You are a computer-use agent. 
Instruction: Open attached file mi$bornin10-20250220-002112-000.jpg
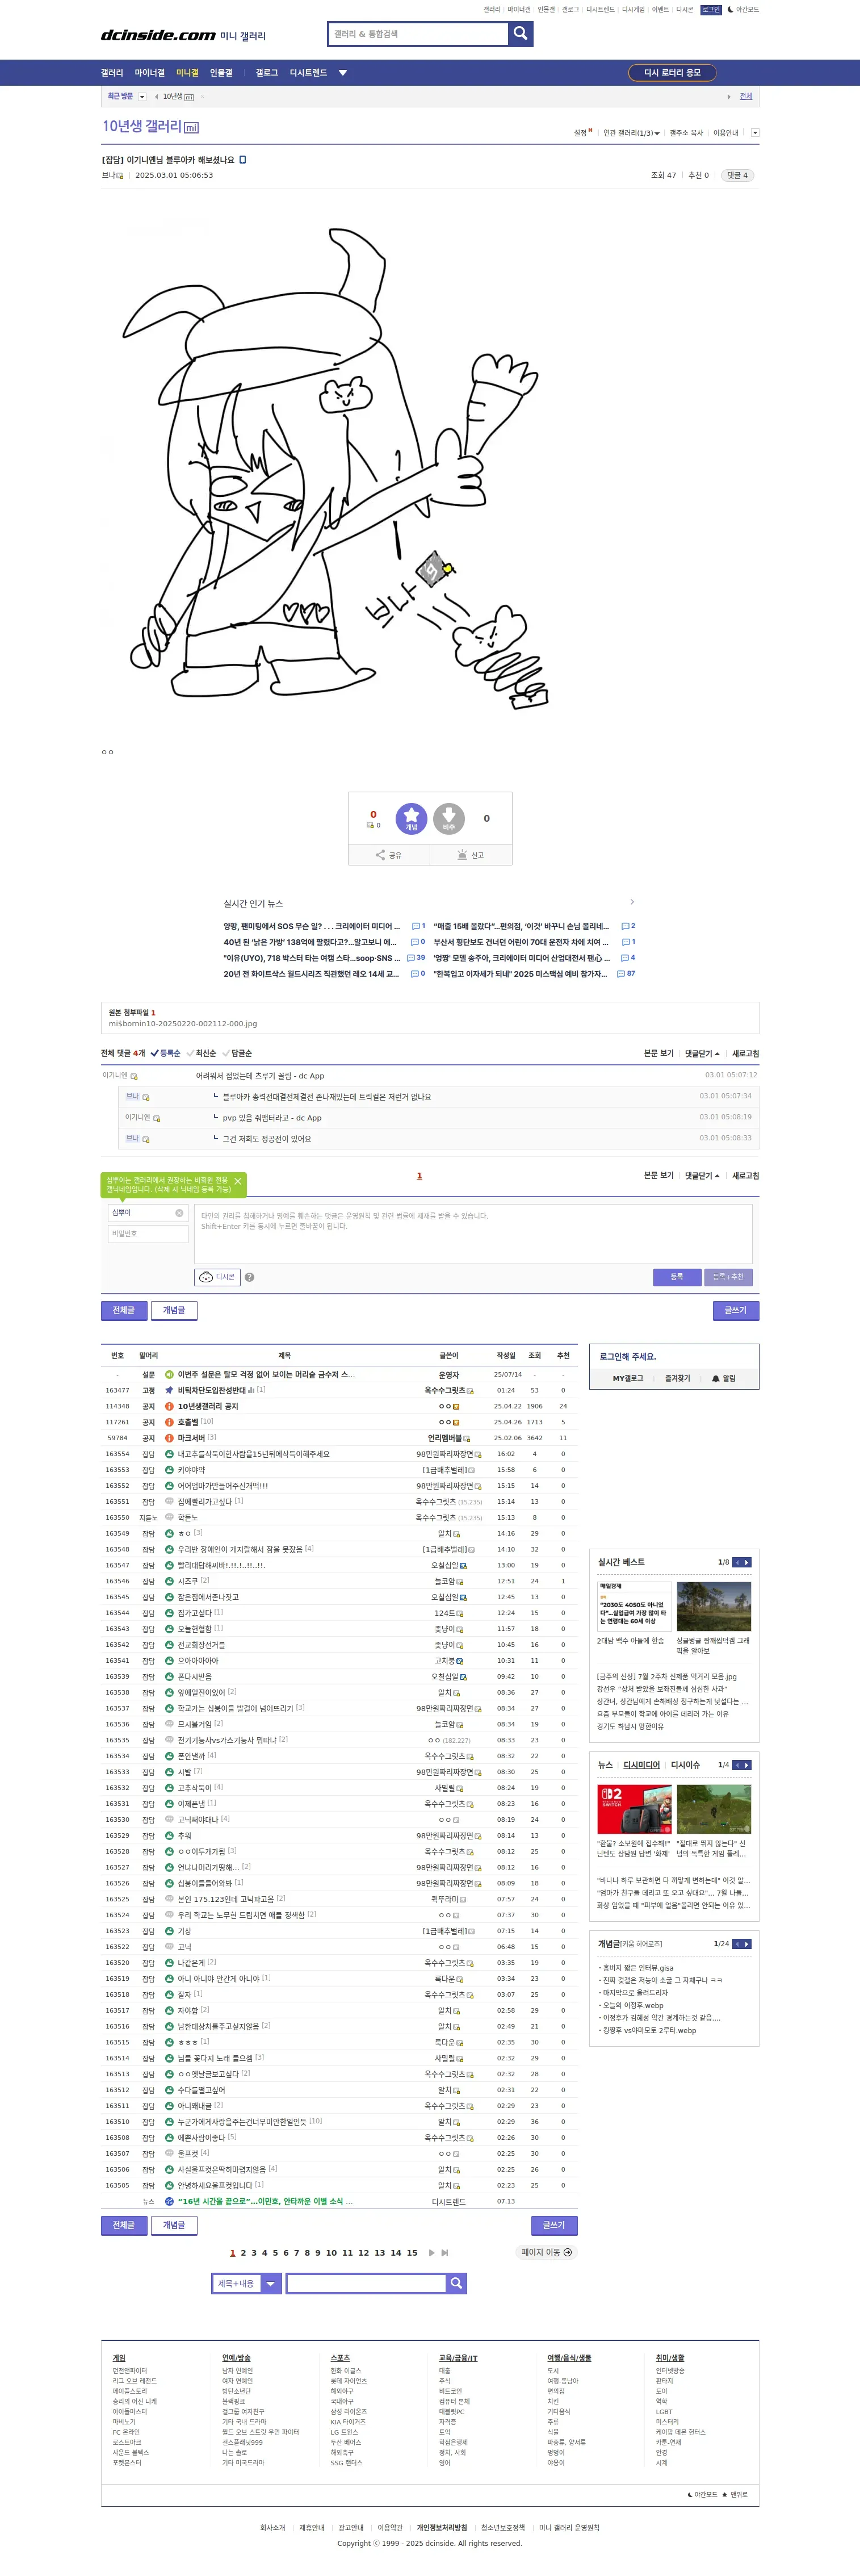point(183,1023)
